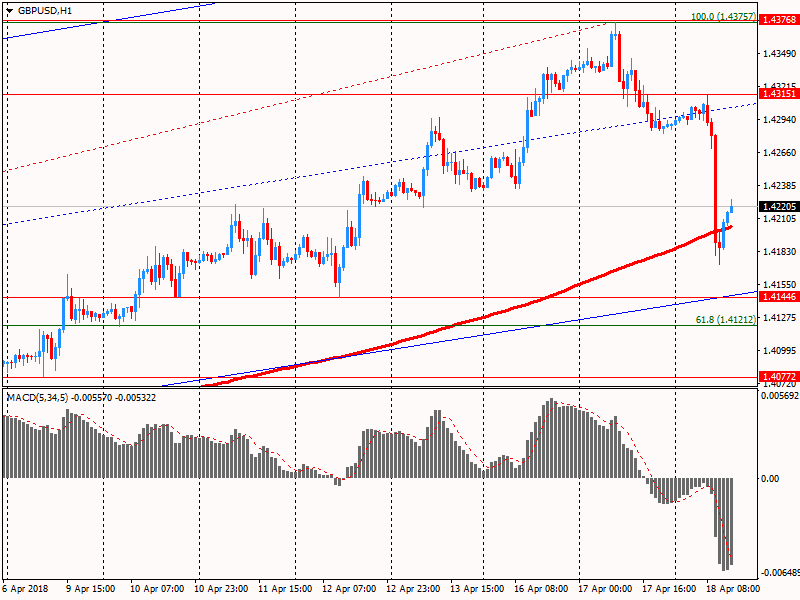Click the 16 Apr 08:00 time label
The image size is (800, 600).
pos(541,589)
